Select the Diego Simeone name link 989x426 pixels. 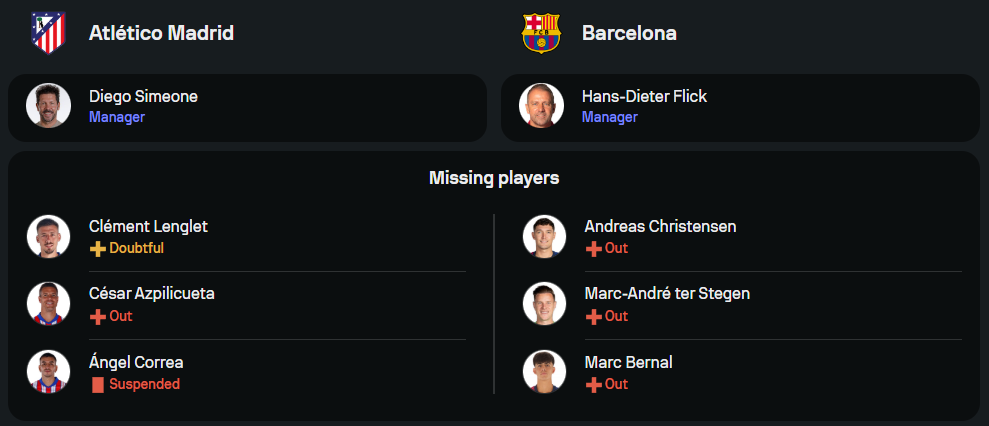tap(143, 97)
